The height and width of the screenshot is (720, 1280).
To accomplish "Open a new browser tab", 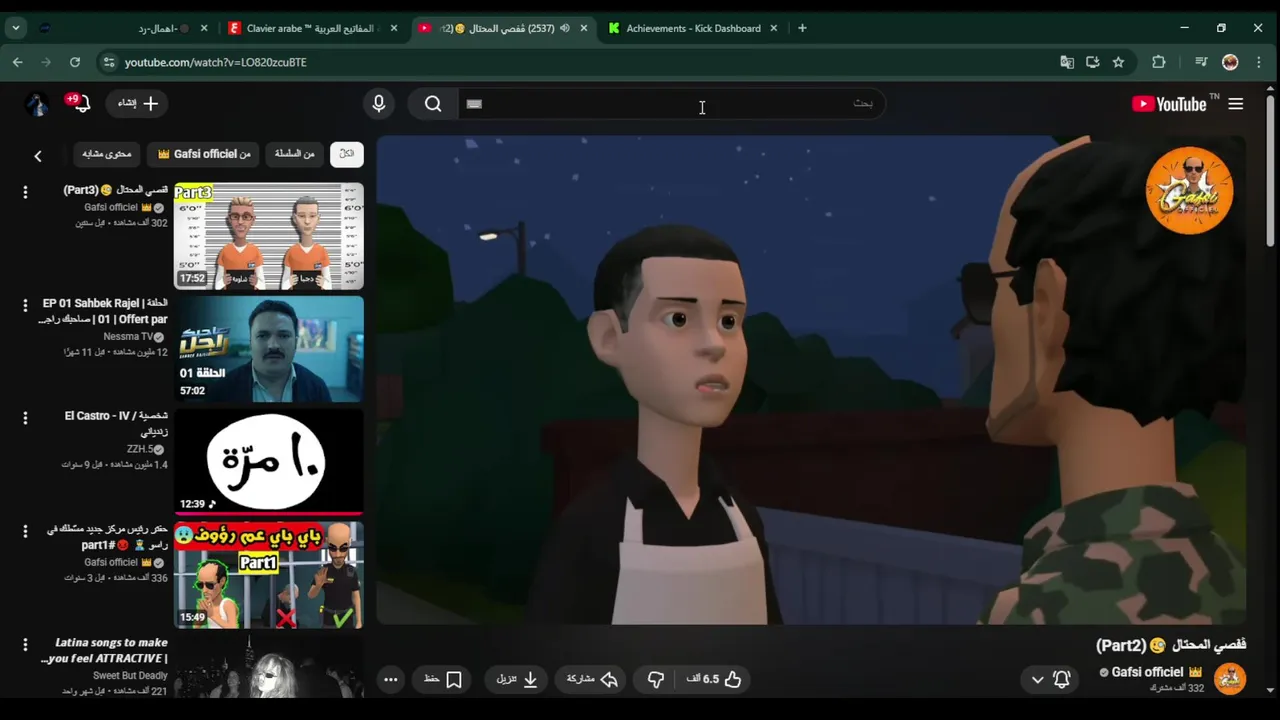I will pos(802,28).
